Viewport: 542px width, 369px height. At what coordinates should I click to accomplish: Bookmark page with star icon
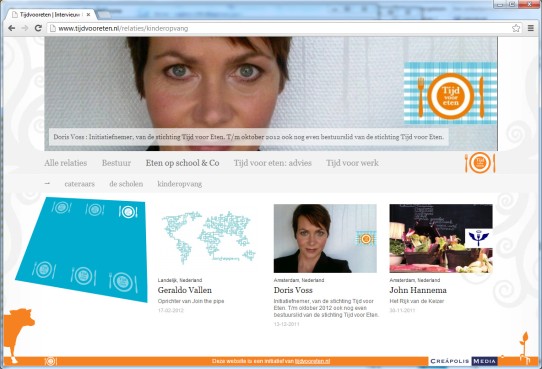coord(516,28)
